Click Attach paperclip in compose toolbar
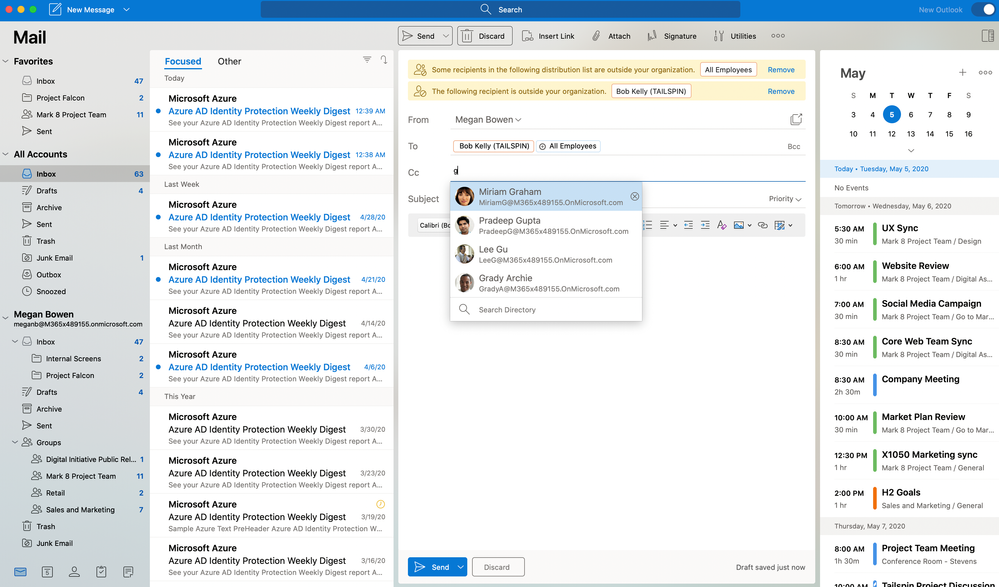This screenshot has width=999, height=587. [x=611, y=36]
